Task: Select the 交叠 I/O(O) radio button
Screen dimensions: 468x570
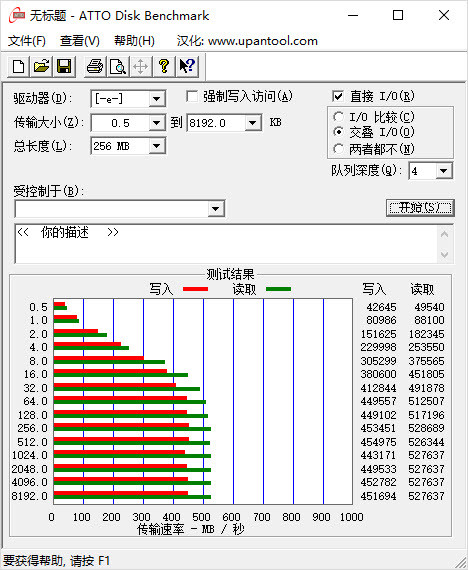Action: pos(338,132)
